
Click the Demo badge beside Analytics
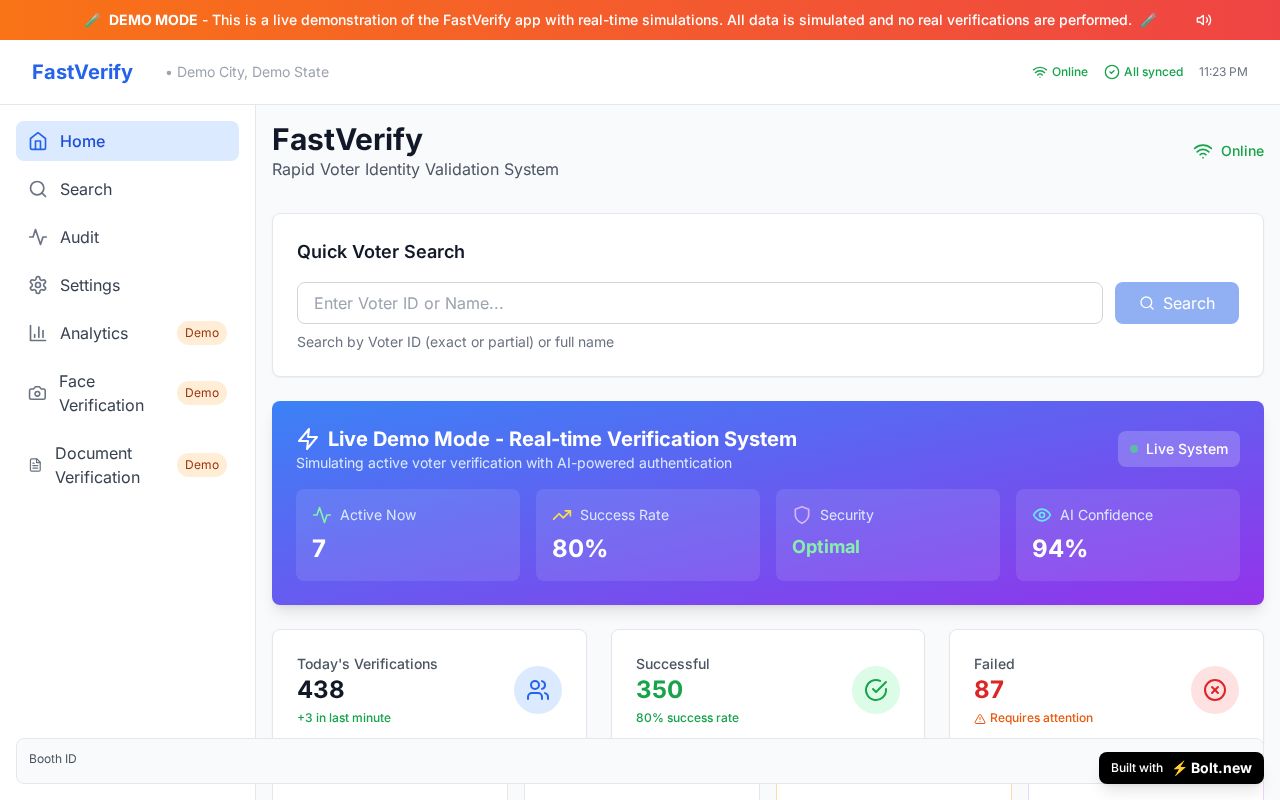click(202, 333)
